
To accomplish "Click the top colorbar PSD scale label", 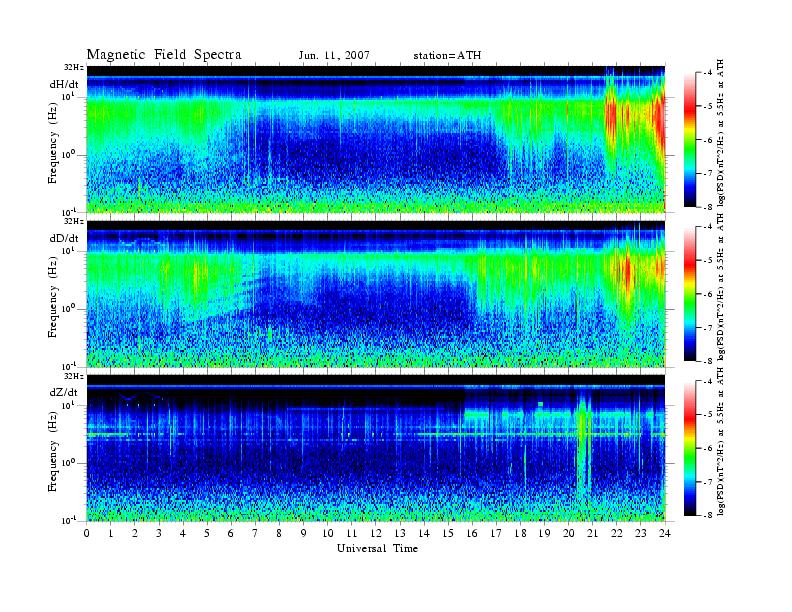I will tap(720, 133).
